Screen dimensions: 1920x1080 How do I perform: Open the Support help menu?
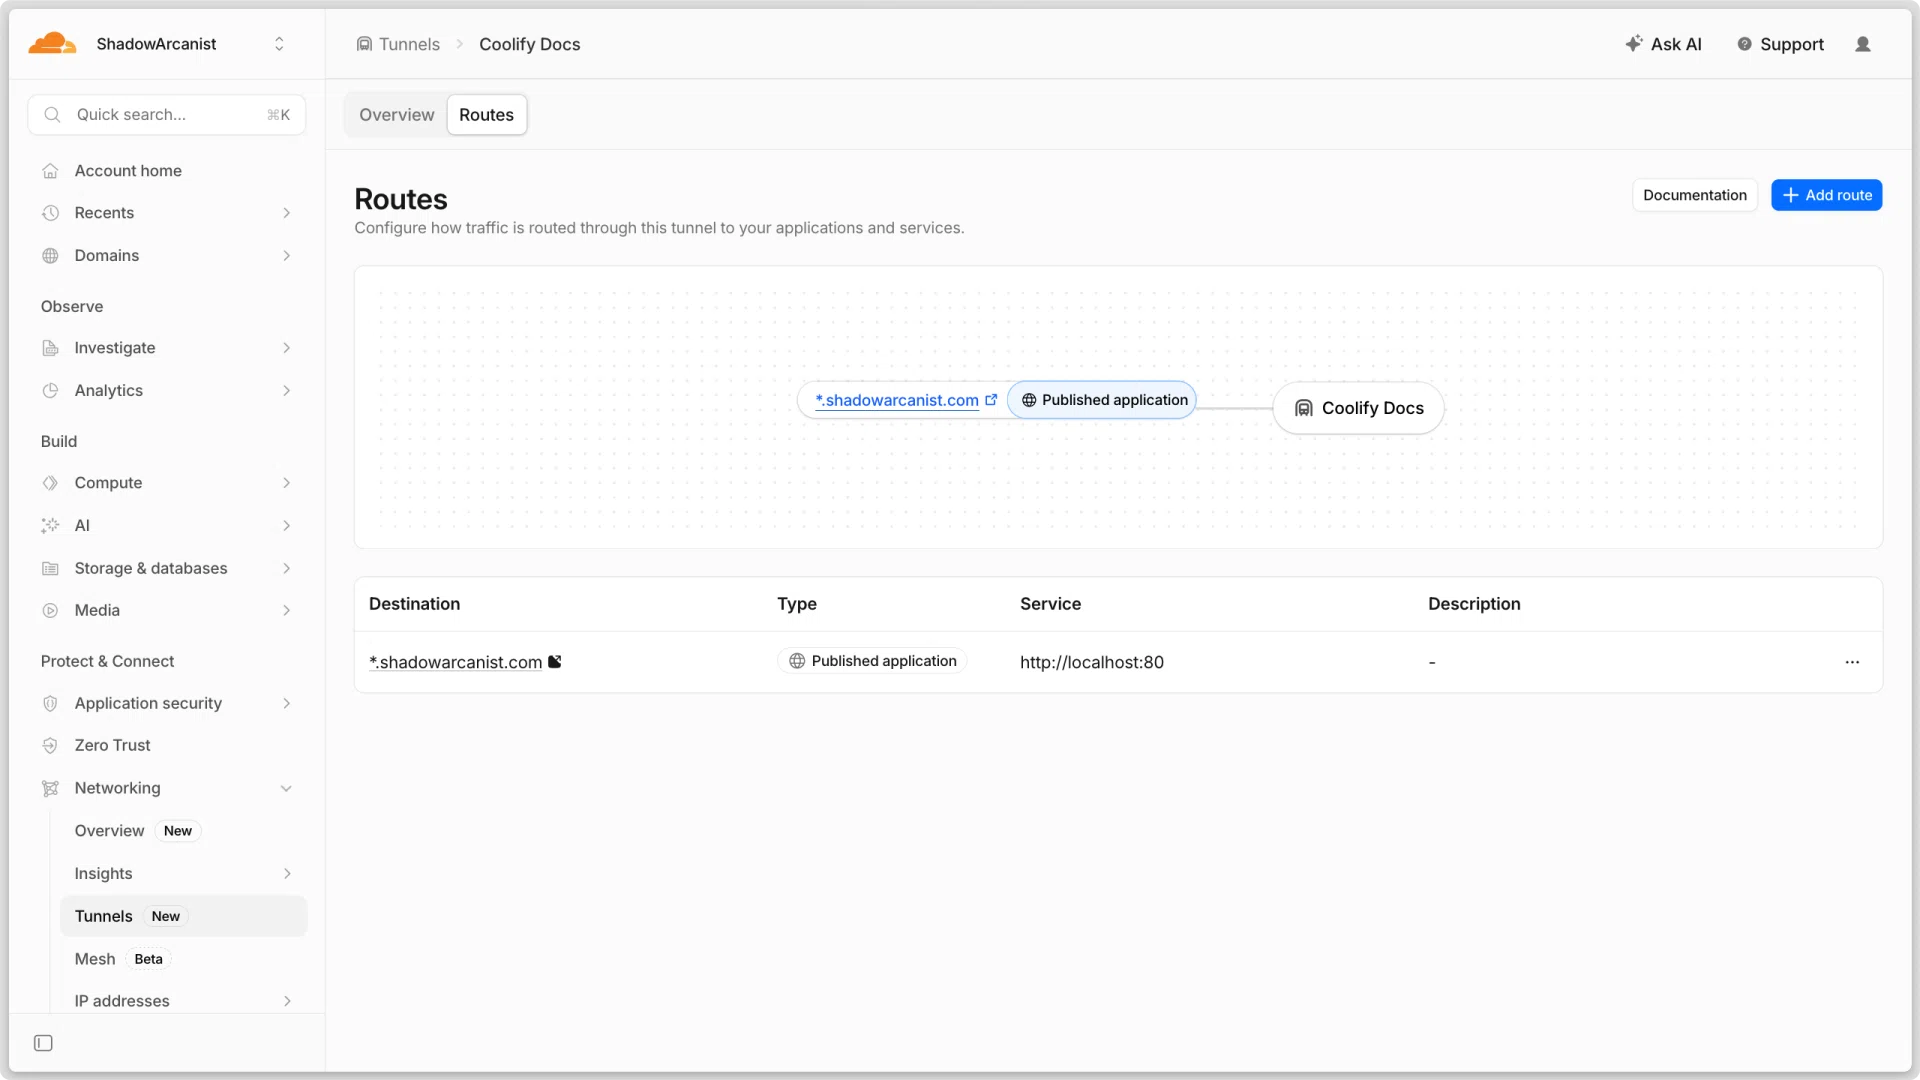click(1780, 44)
